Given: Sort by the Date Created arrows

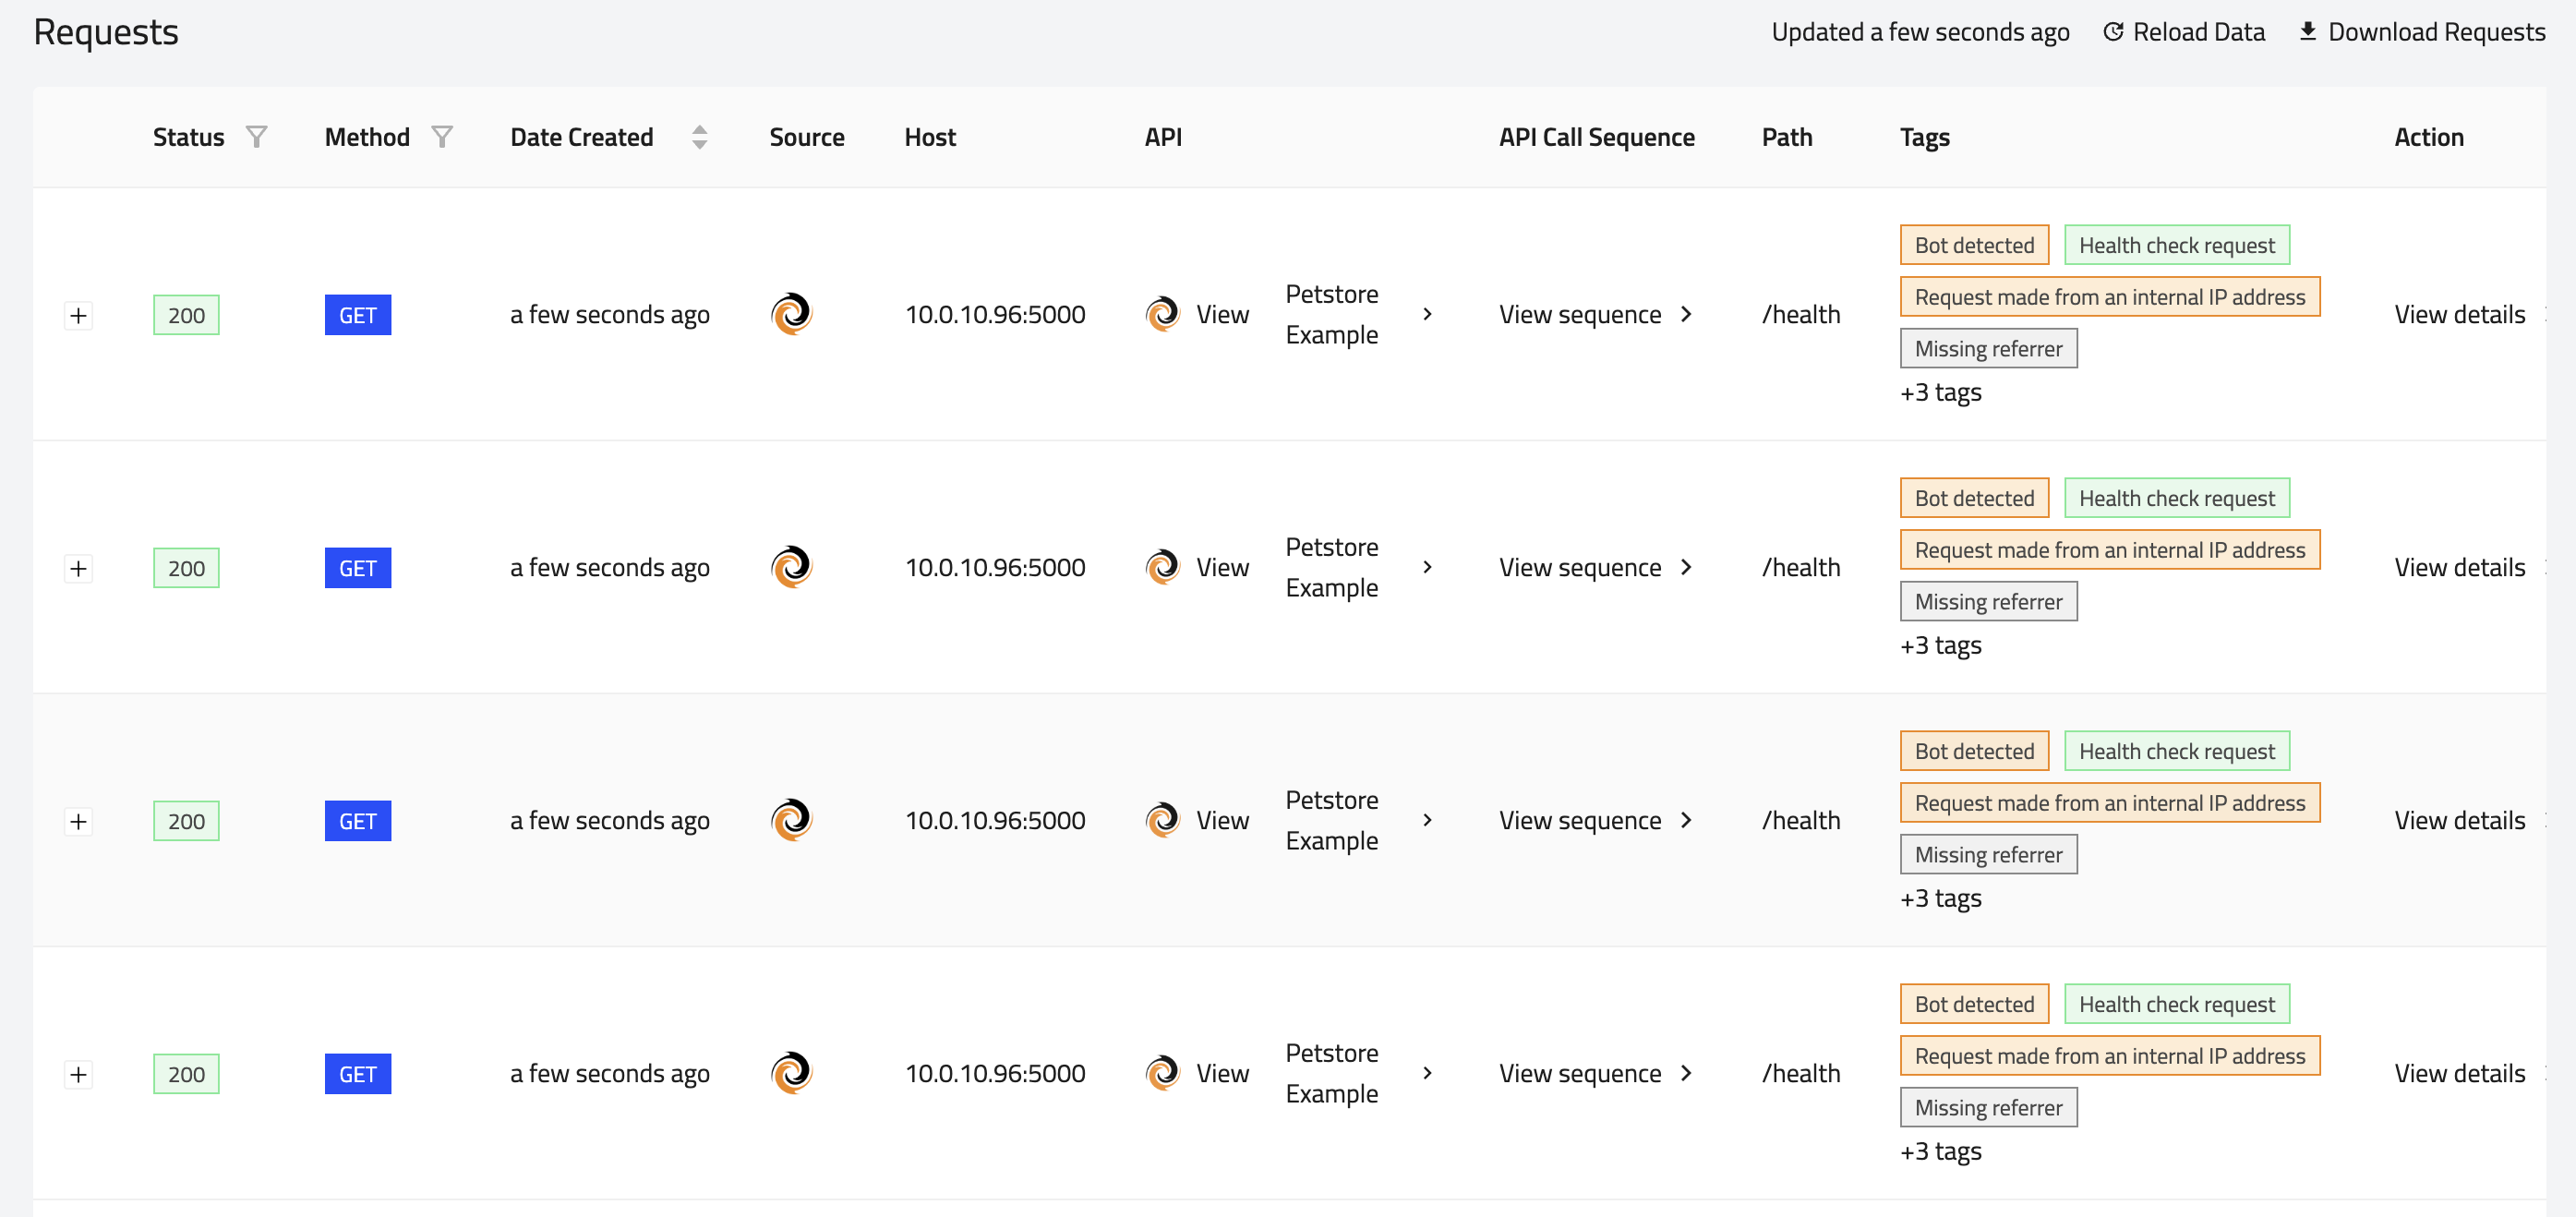Looking at the screenshot, I should 699,137.
